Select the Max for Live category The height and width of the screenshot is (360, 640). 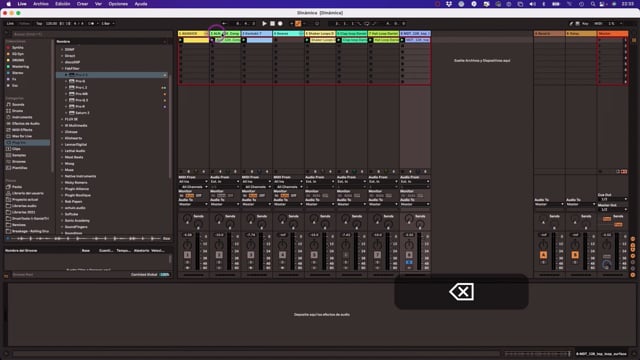click(22, 136)
